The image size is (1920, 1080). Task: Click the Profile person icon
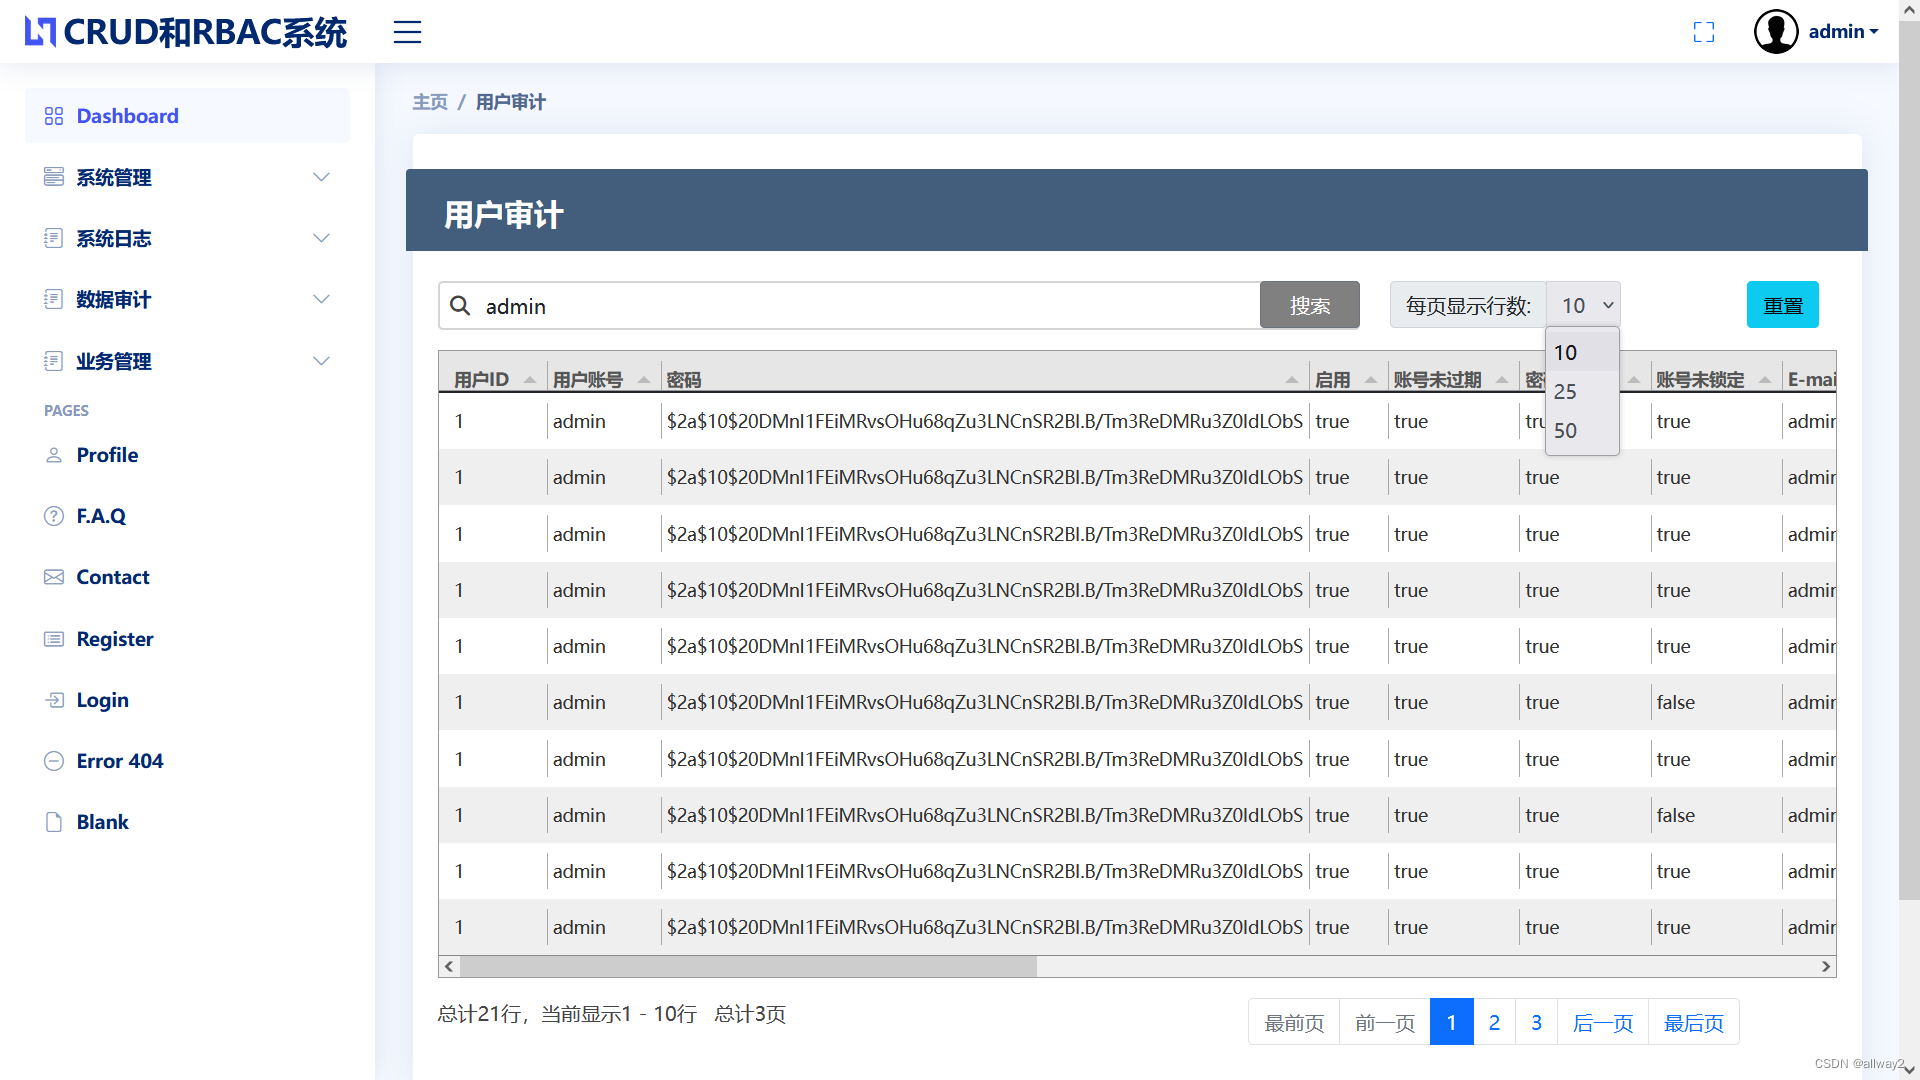[x=53, y=455]
